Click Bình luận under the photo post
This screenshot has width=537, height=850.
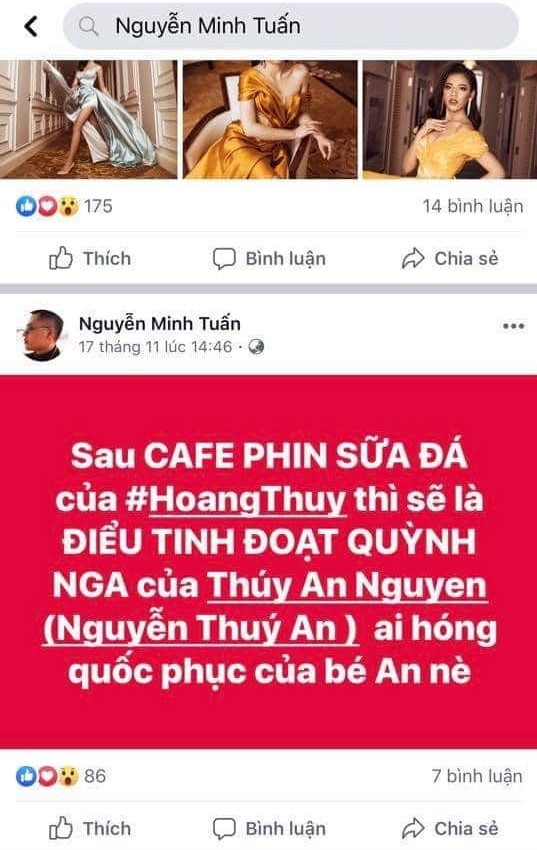[269, 259]
